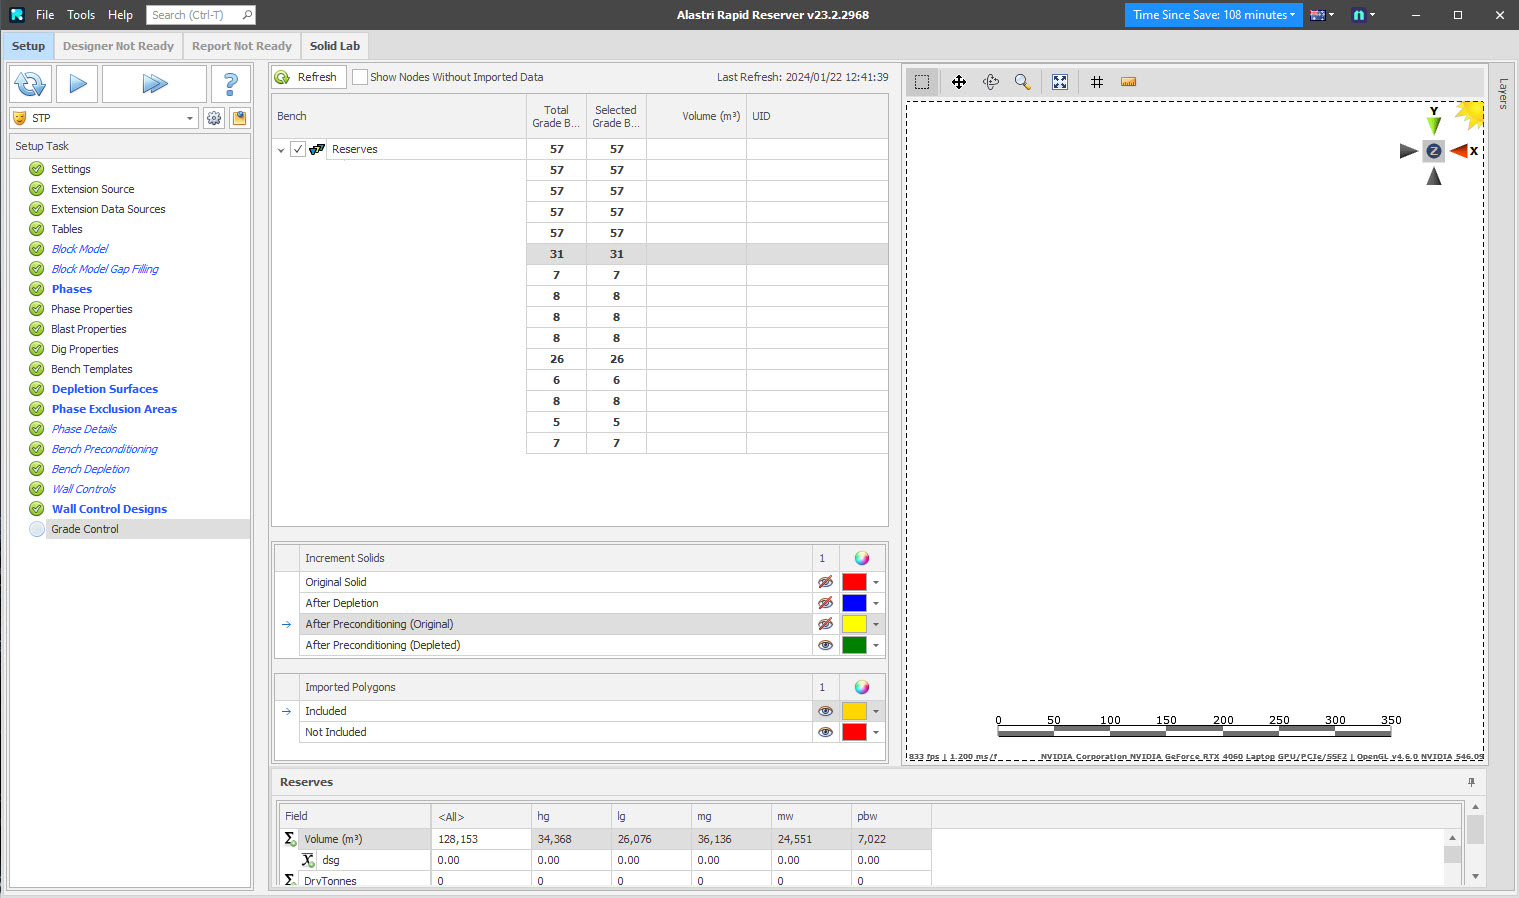Viewport: 1519px width, 898px height.
Task: Open the measure ruler tool
Action: (1128, 82)
